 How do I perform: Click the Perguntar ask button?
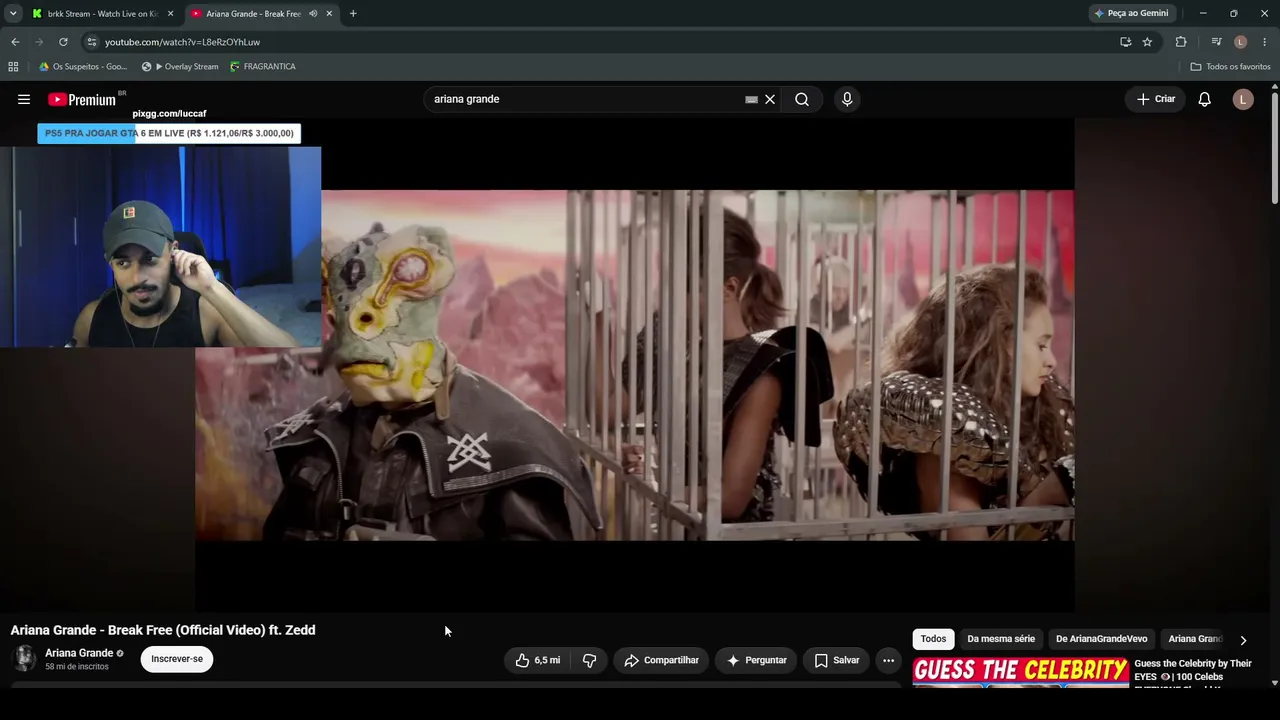click(757, 660)
